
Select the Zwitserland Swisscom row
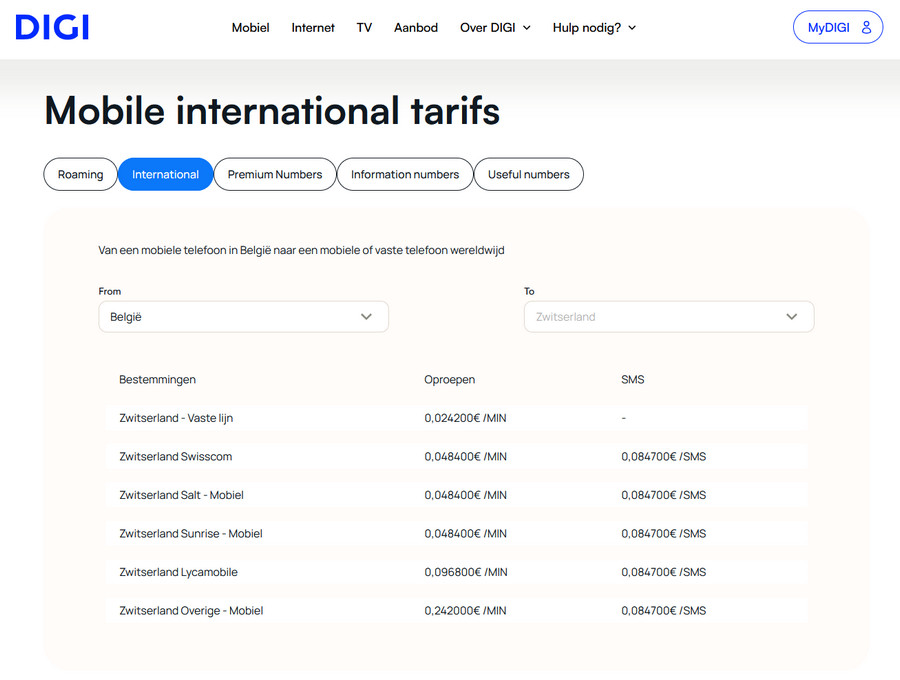pos(456,456)
